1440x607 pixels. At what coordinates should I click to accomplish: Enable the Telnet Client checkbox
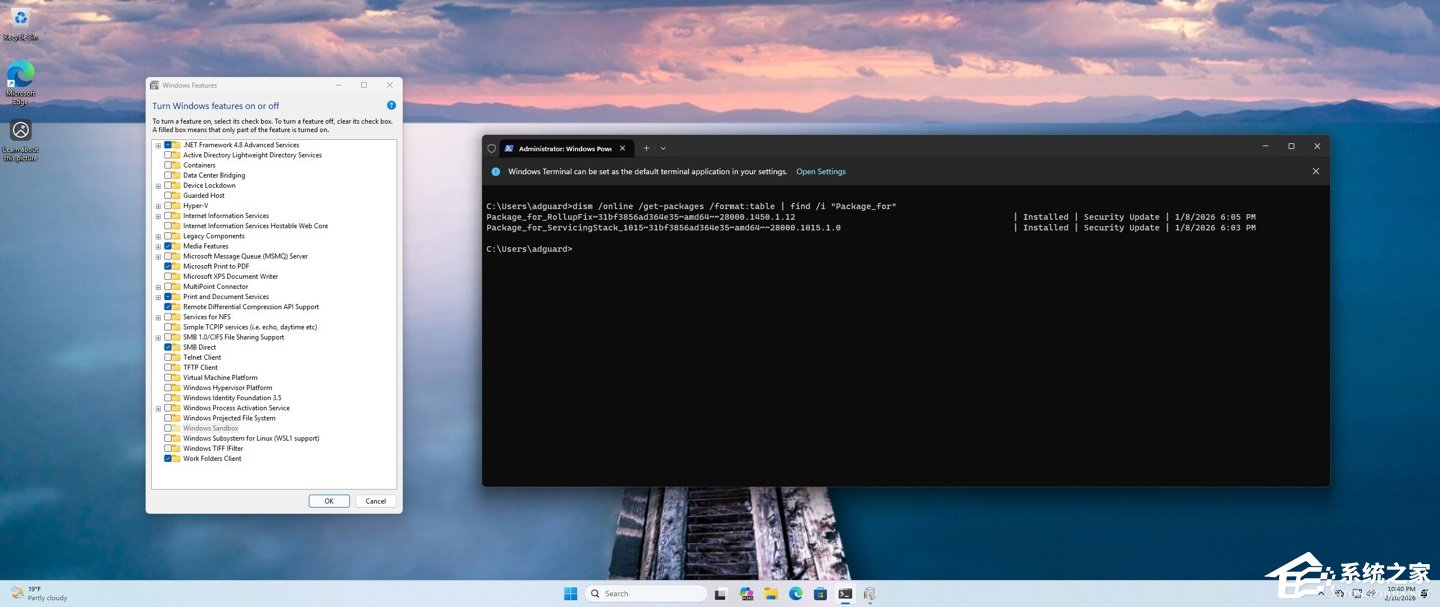(x=168, y=357)
